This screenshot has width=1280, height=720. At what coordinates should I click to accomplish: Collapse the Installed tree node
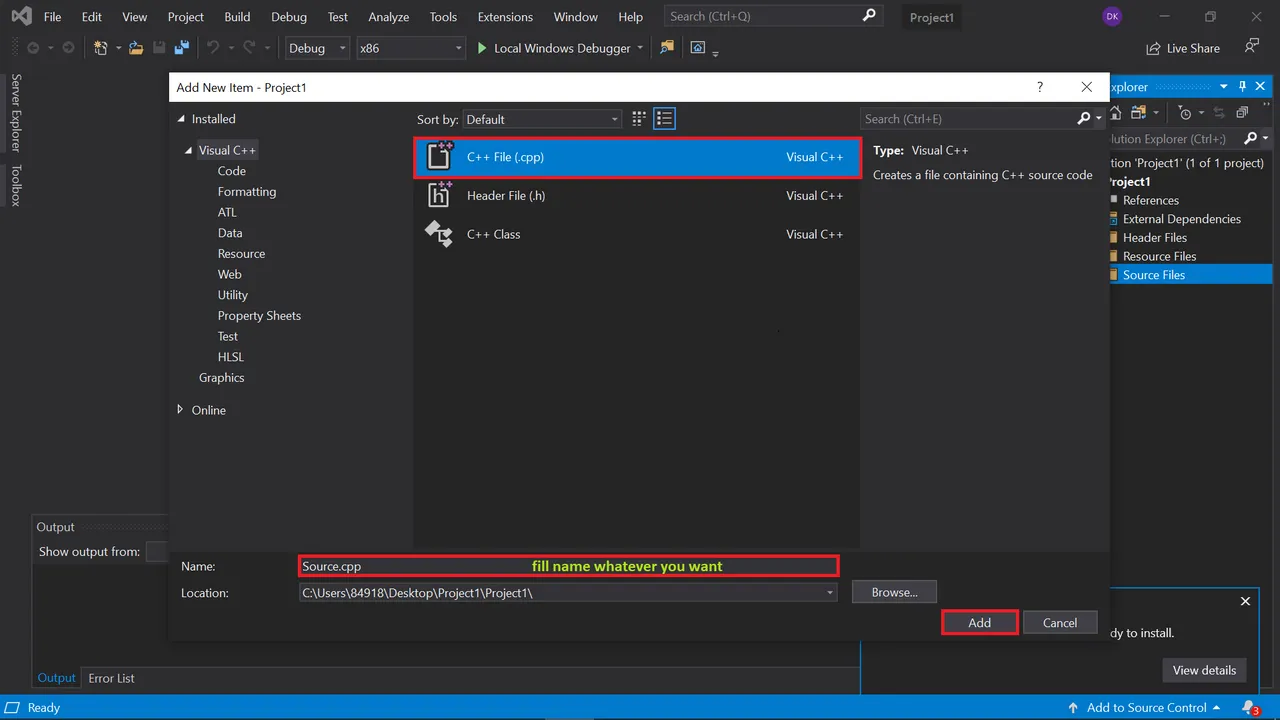(x=181, y=119)
